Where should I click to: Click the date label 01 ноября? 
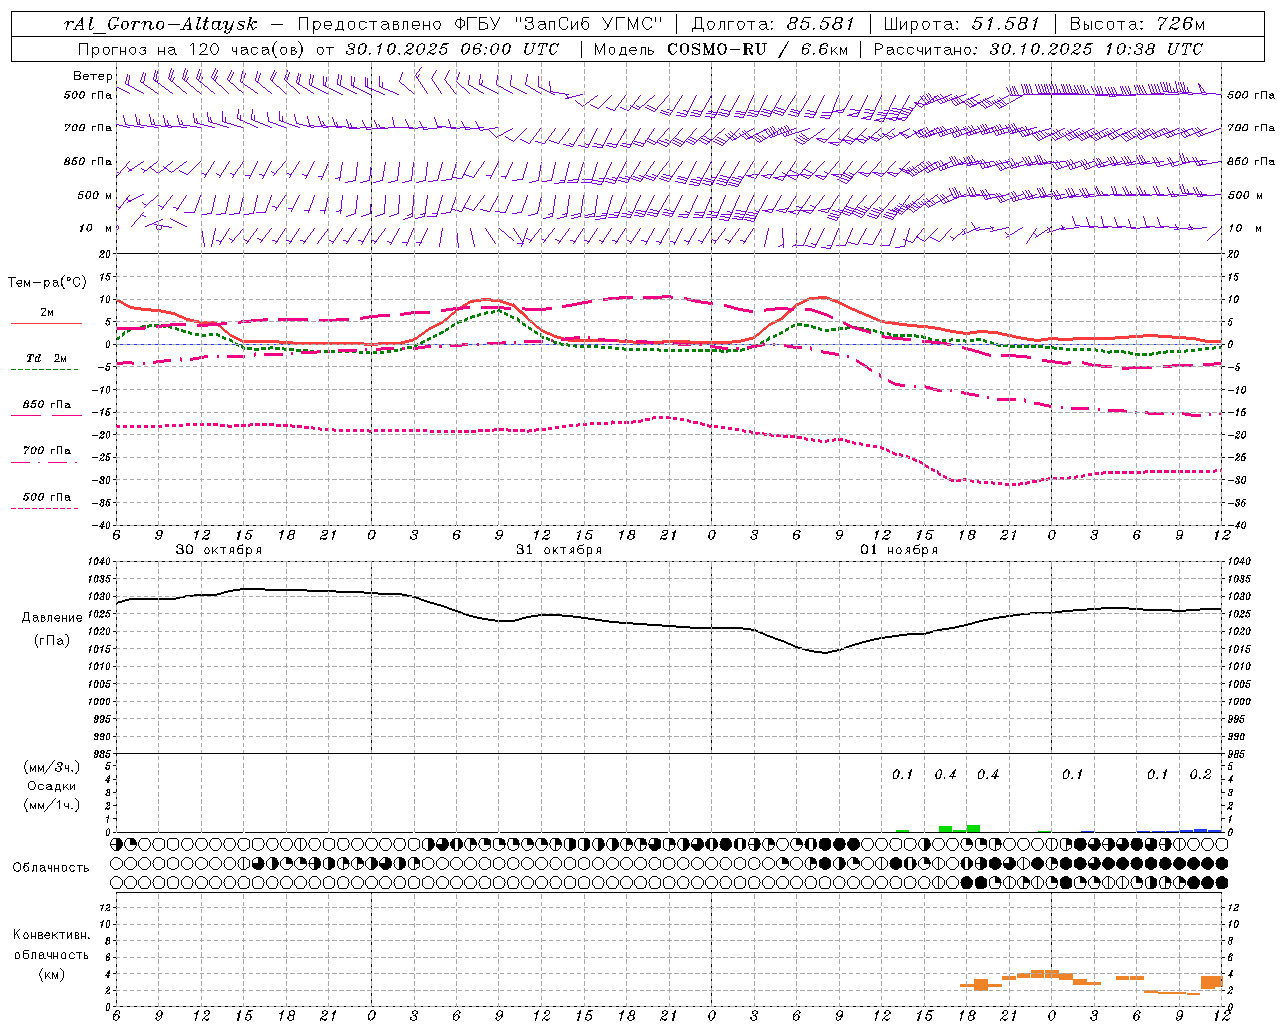tap(899, 550)
